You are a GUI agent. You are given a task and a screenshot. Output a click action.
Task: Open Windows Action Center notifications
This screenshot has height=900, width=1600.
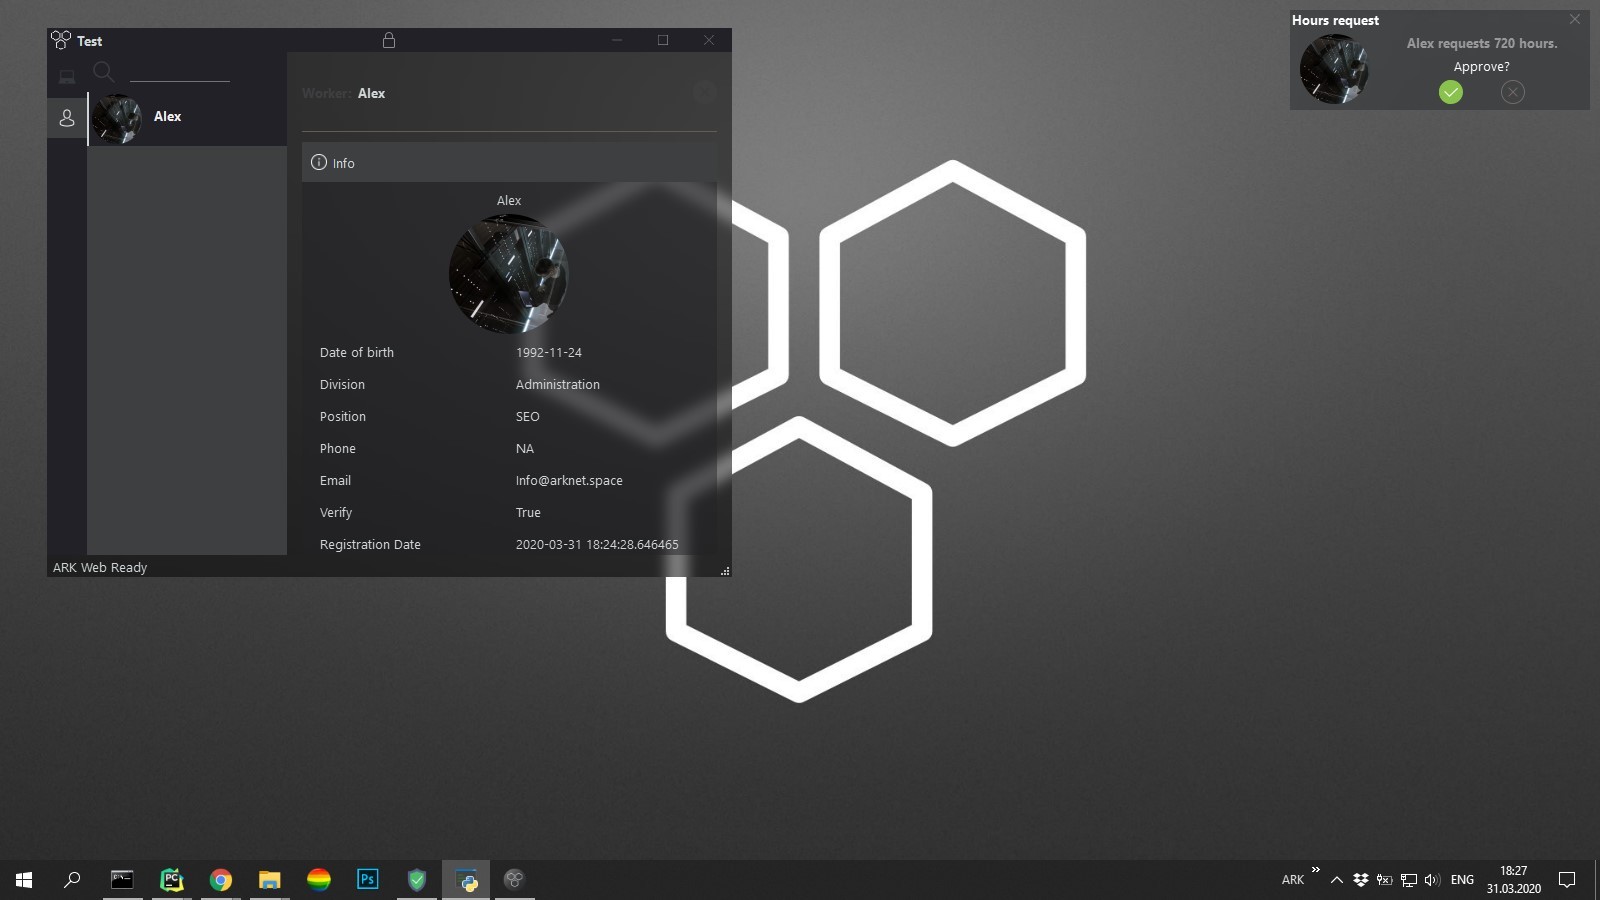tap(1567, 880)
